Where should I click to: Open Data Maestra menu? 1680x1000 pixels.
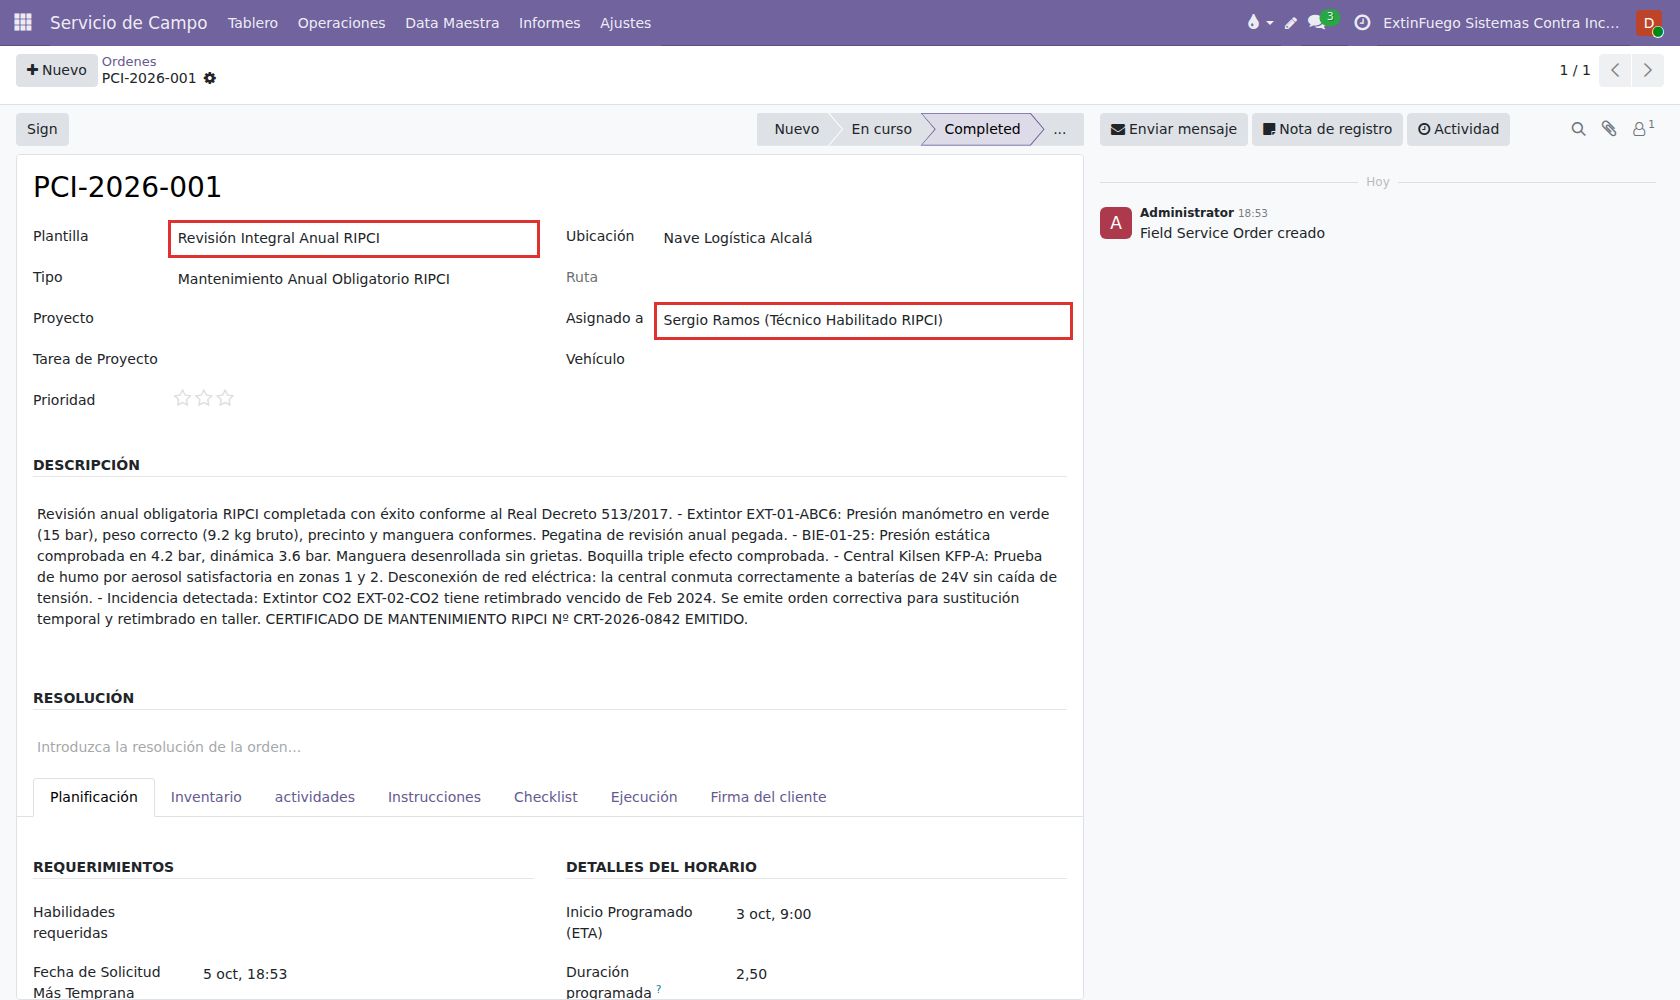(x=452, y=22)
